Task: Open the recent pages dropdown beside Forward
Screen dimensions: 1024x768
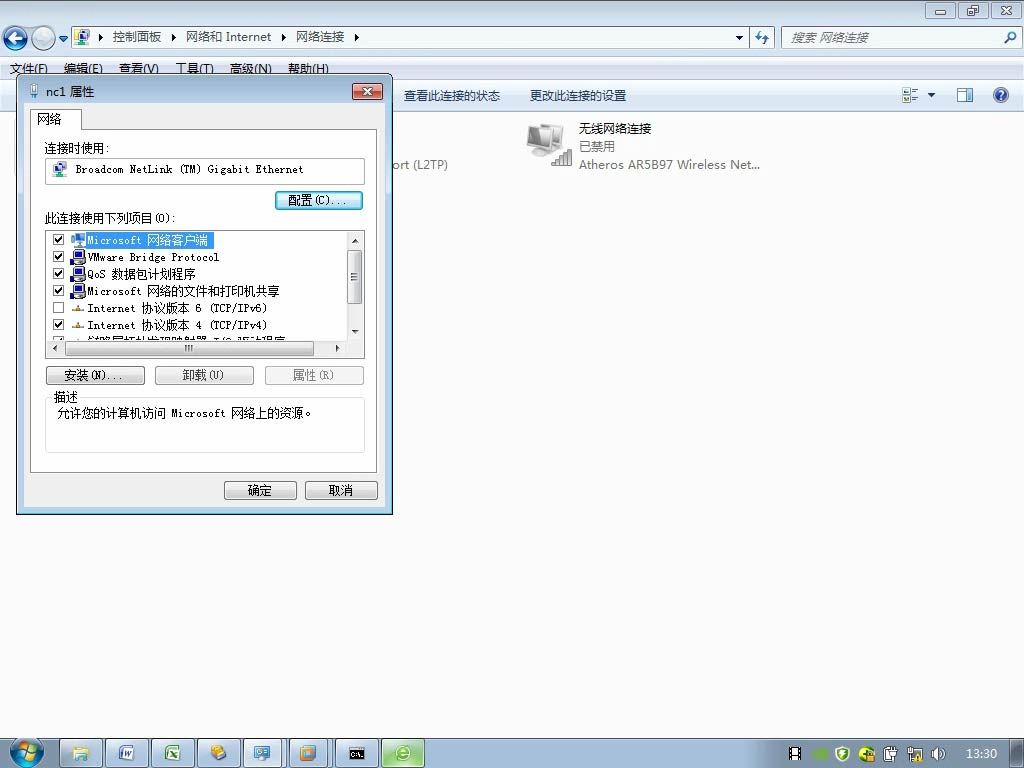Action: pyautogui.click(x=63, y=39)
